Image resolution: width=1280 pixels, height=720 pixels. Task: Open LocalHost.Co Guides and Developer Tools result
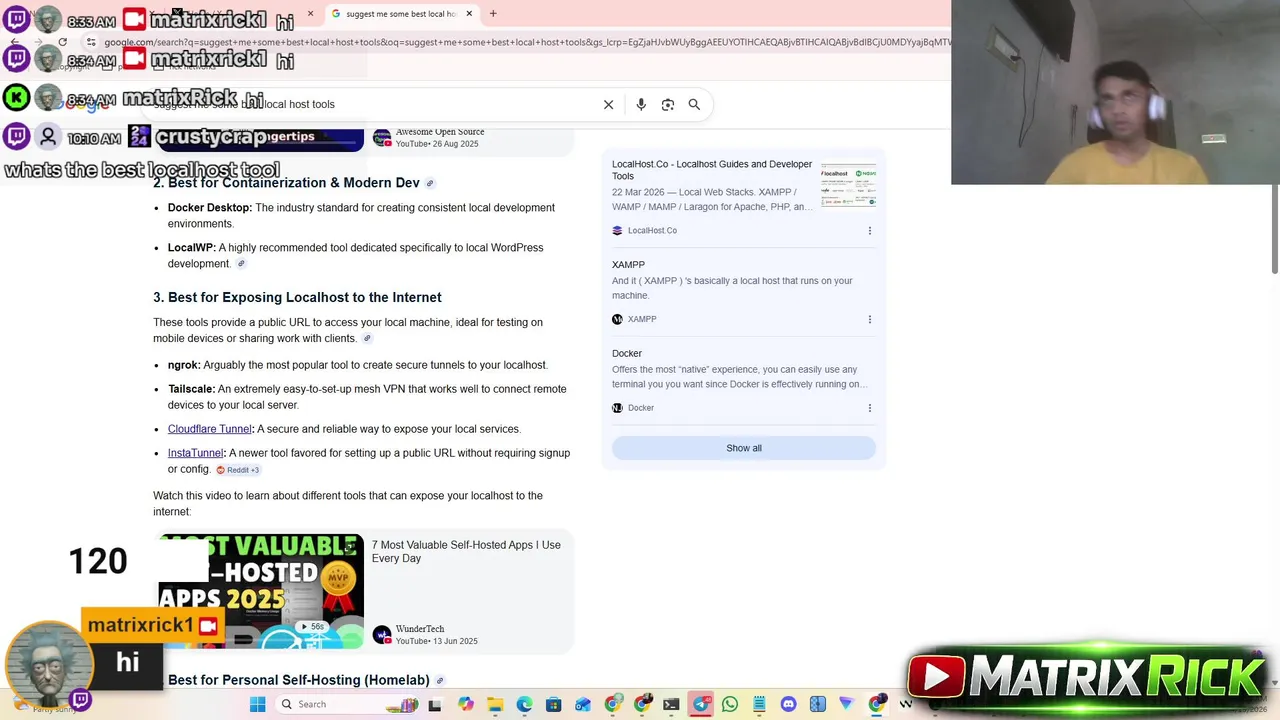coord(712,170)
